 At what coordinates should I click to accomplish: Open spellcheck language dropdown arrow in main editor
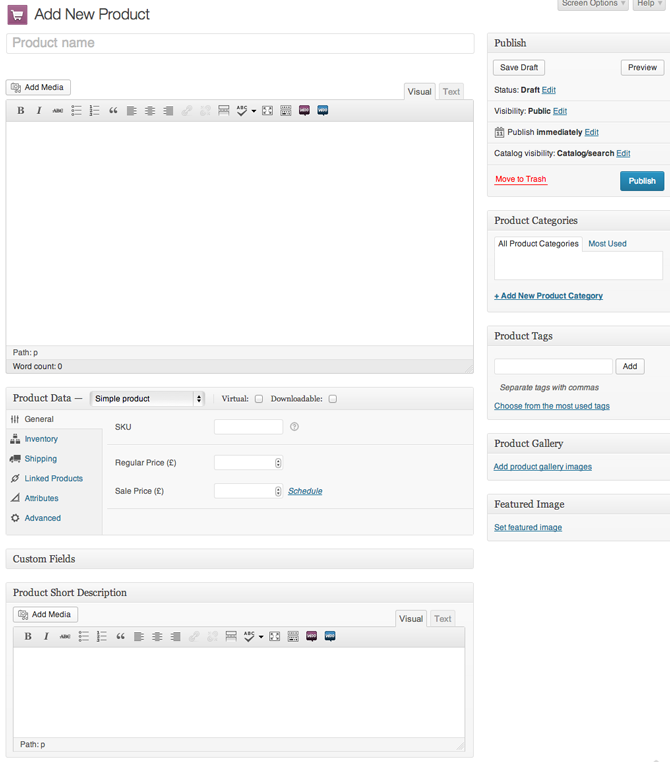254,111
